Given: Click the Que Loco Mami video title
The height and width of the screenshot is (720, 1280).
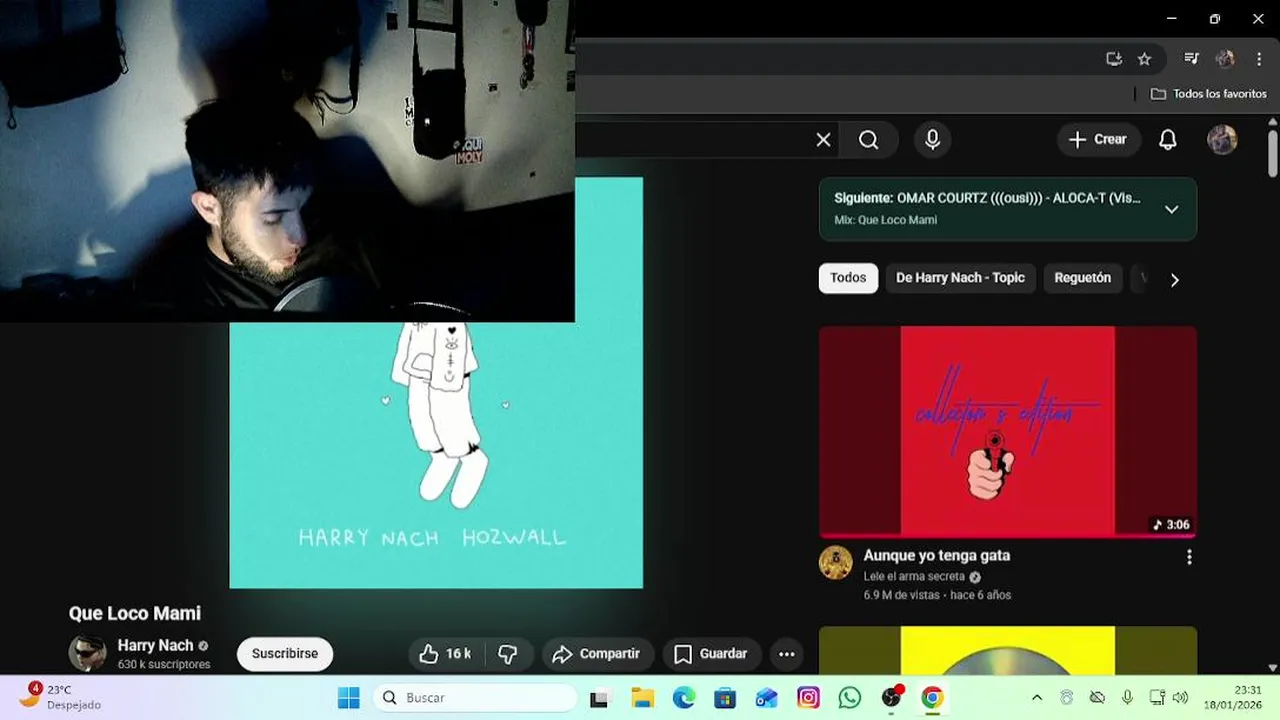Looking at the screenshot, I should click(135, 613).
